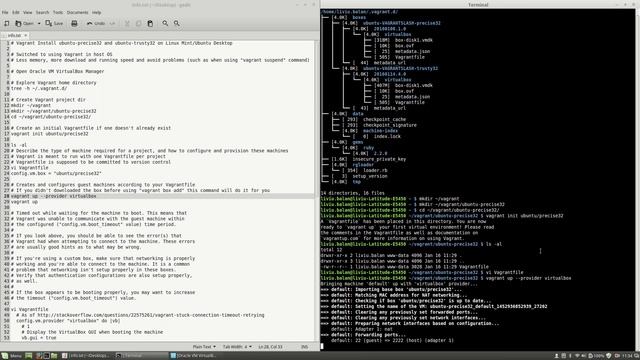
Task: Open the Mint Menu button
Action: pyautogui.click(x=11, y=356)
